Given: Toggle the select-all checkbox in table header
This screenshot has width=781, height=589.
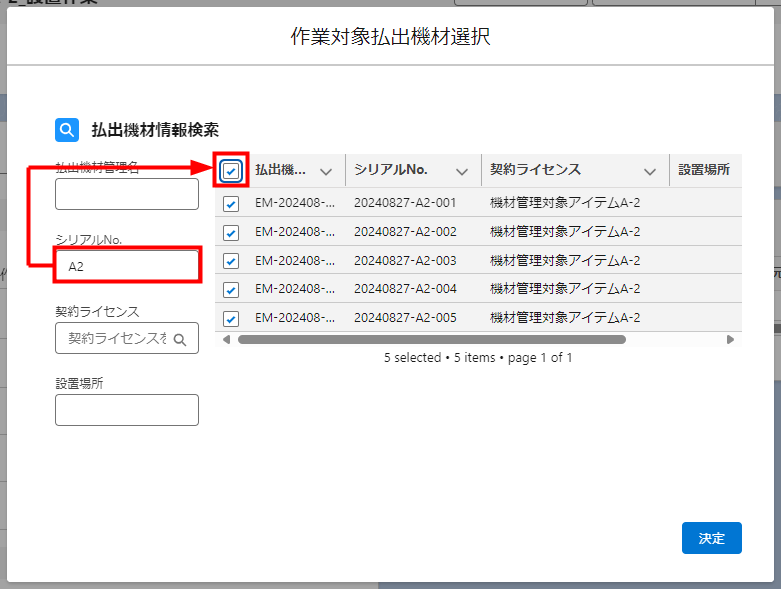Looking at the screenshot, I should pyautogui.click(x=231, y=171).
